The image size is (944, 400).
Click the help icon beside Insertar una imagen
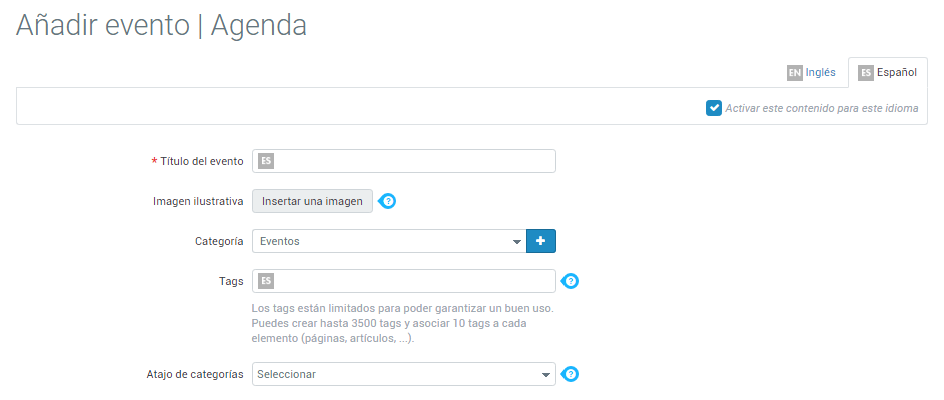coord(388,201)
